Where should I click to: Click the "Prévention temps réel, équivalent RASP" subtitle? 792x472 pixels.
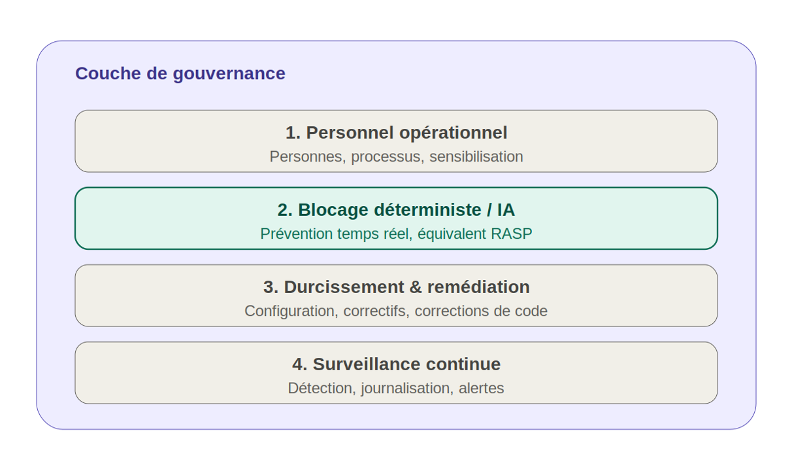click(396, 234)
